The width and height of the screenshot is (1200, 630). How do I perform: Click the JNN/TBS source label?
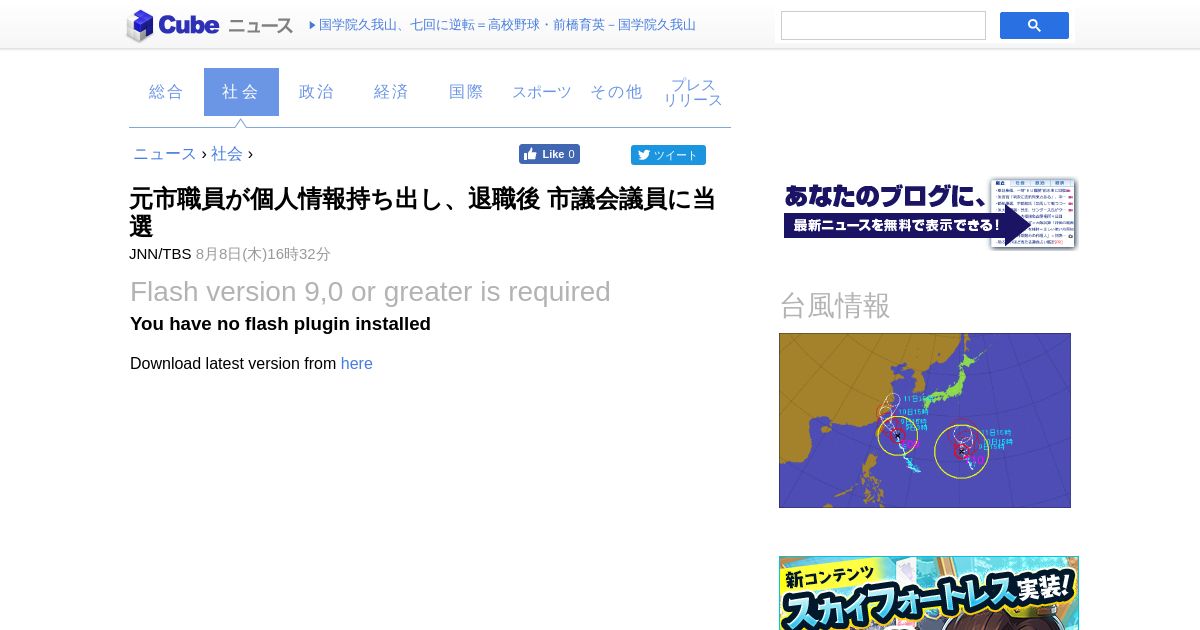[160, 254]
